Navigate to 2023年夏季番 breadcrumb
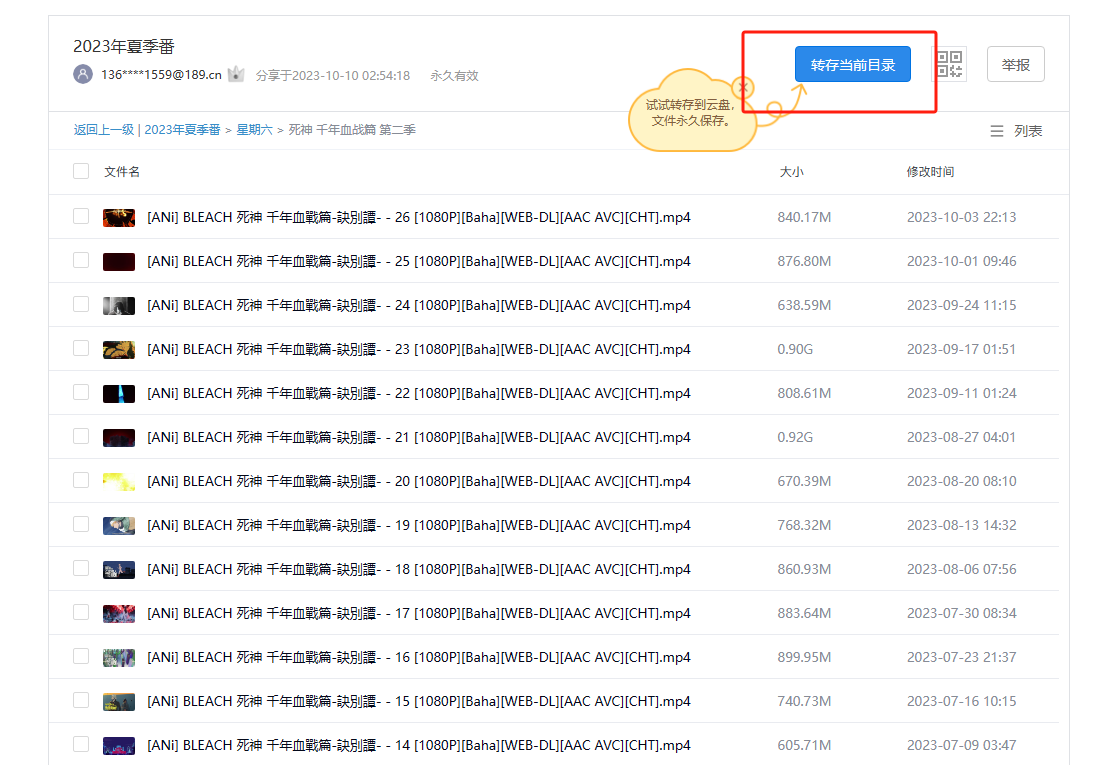This screenshot has height=765, width=1095. (182, 130)
